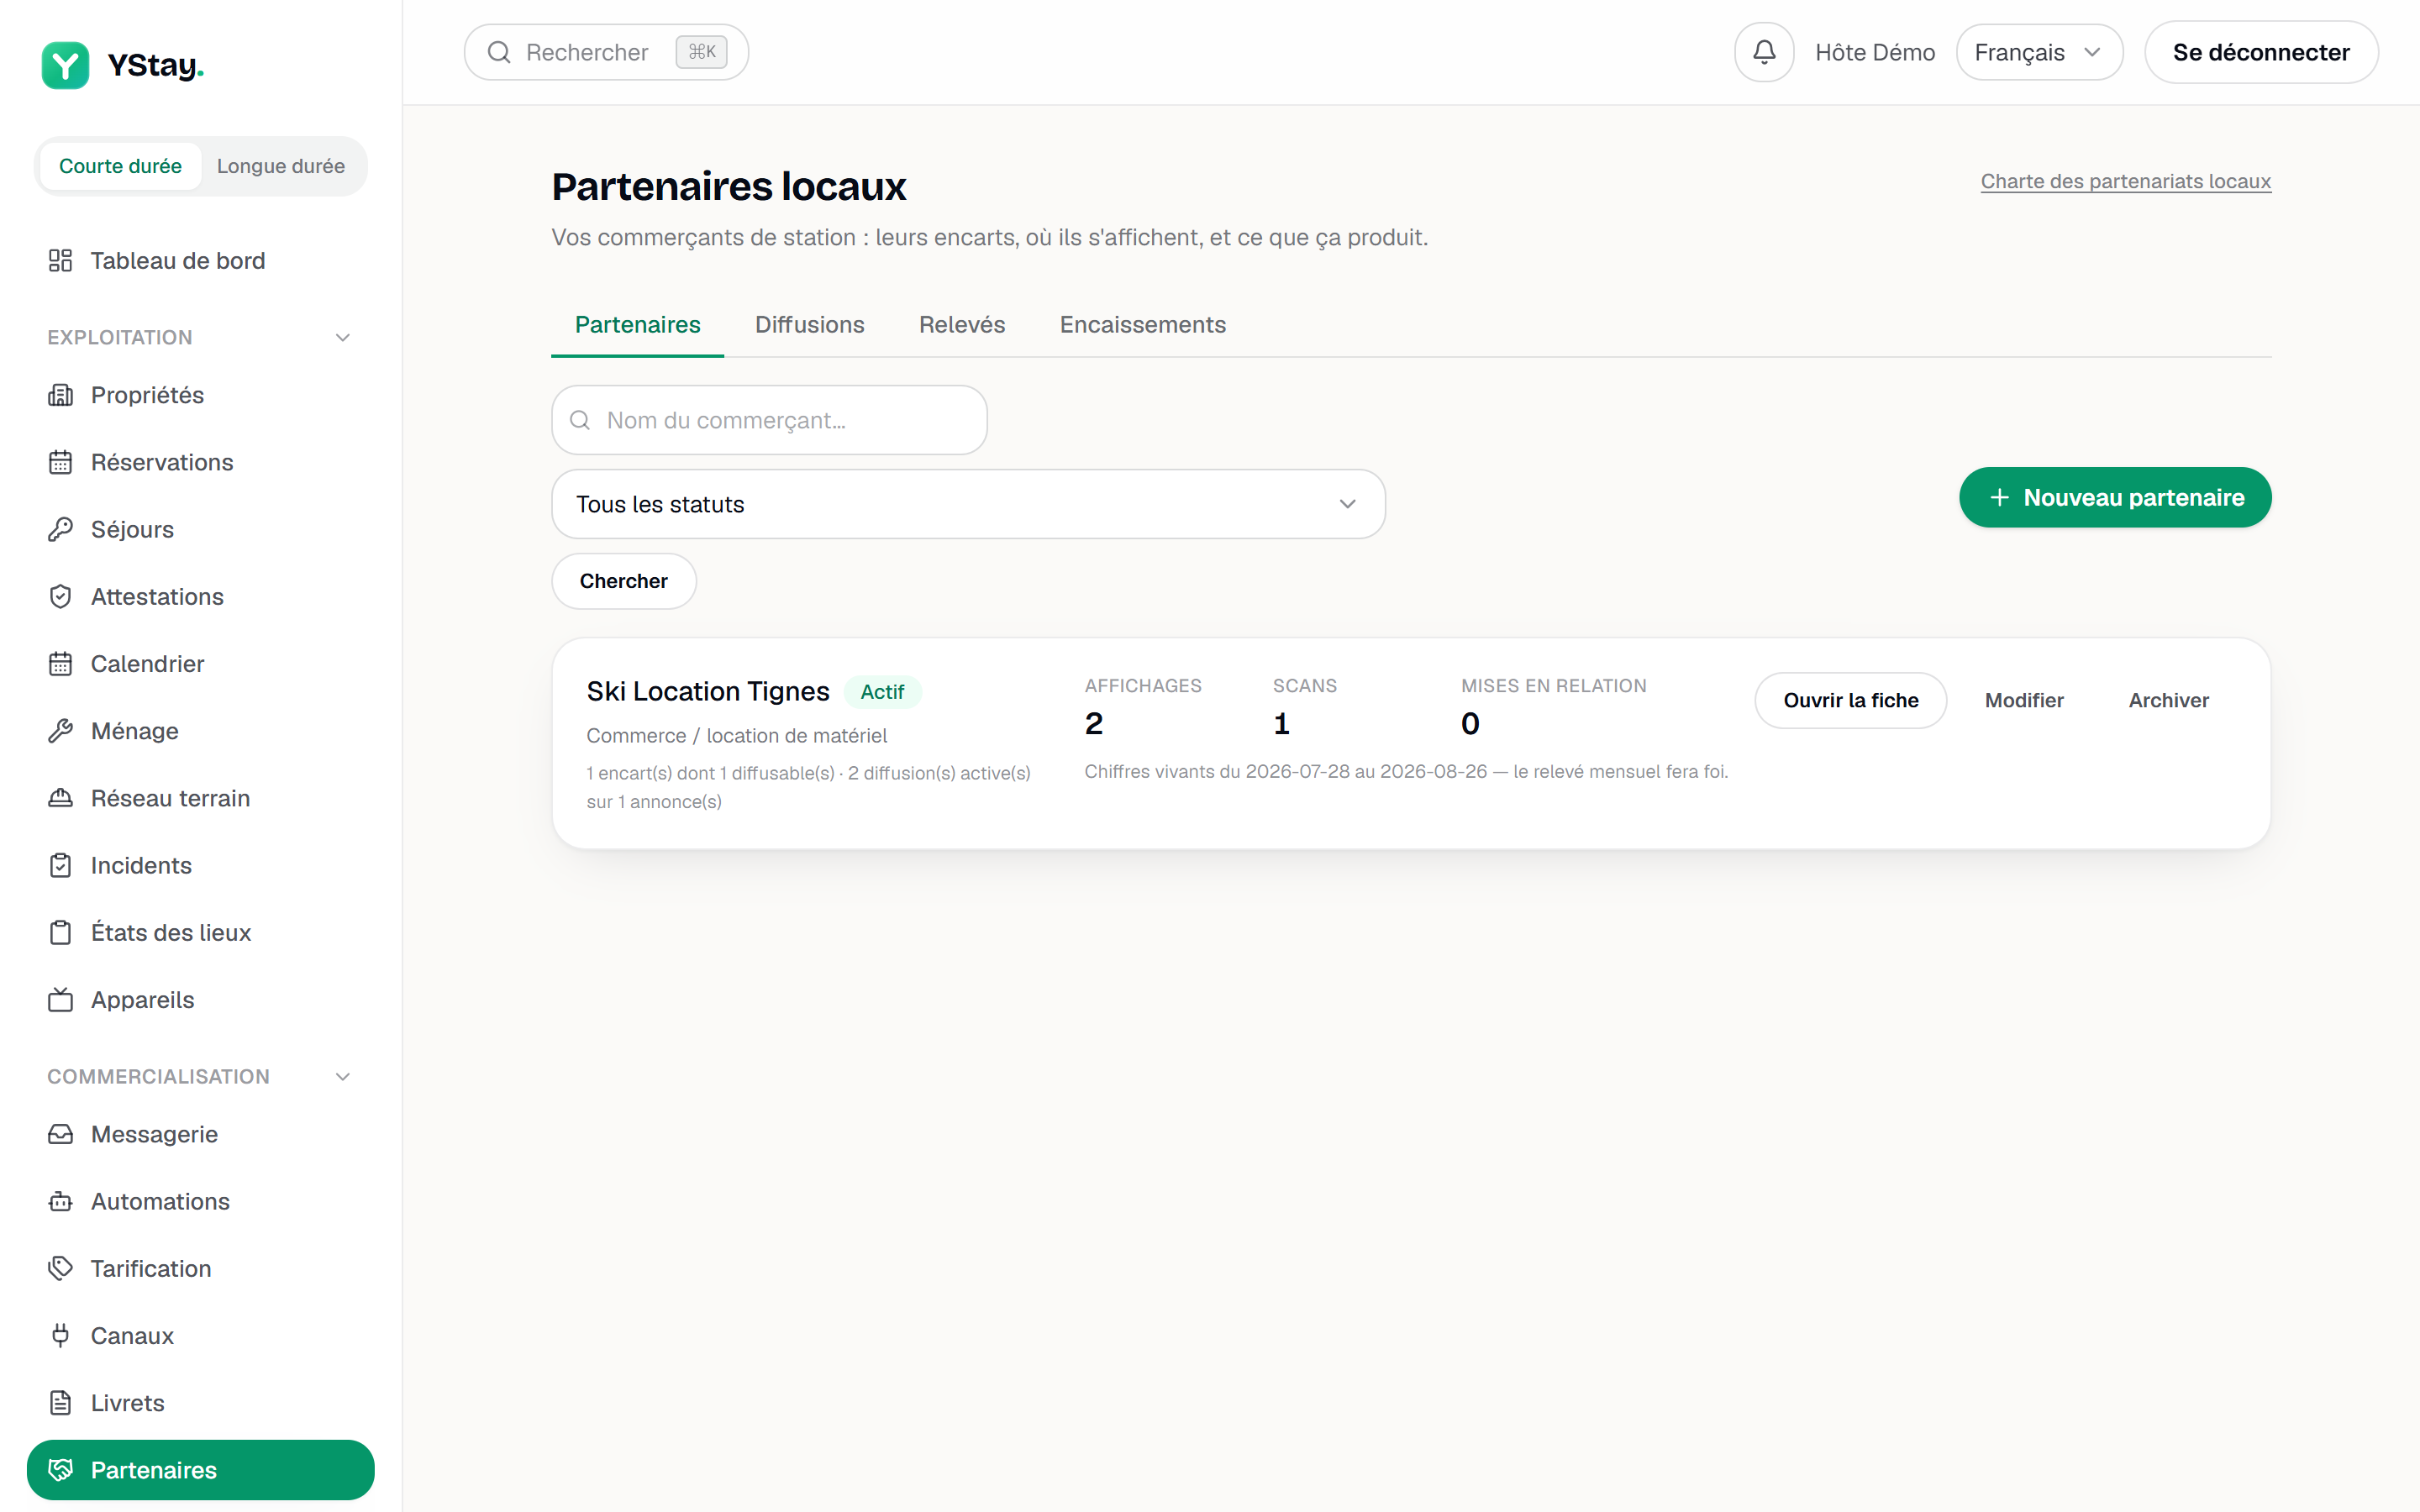This screenshot has height=1512, width=2420.
Task: Click the Nouveau partenaire button
Action: coord(2115,497)
